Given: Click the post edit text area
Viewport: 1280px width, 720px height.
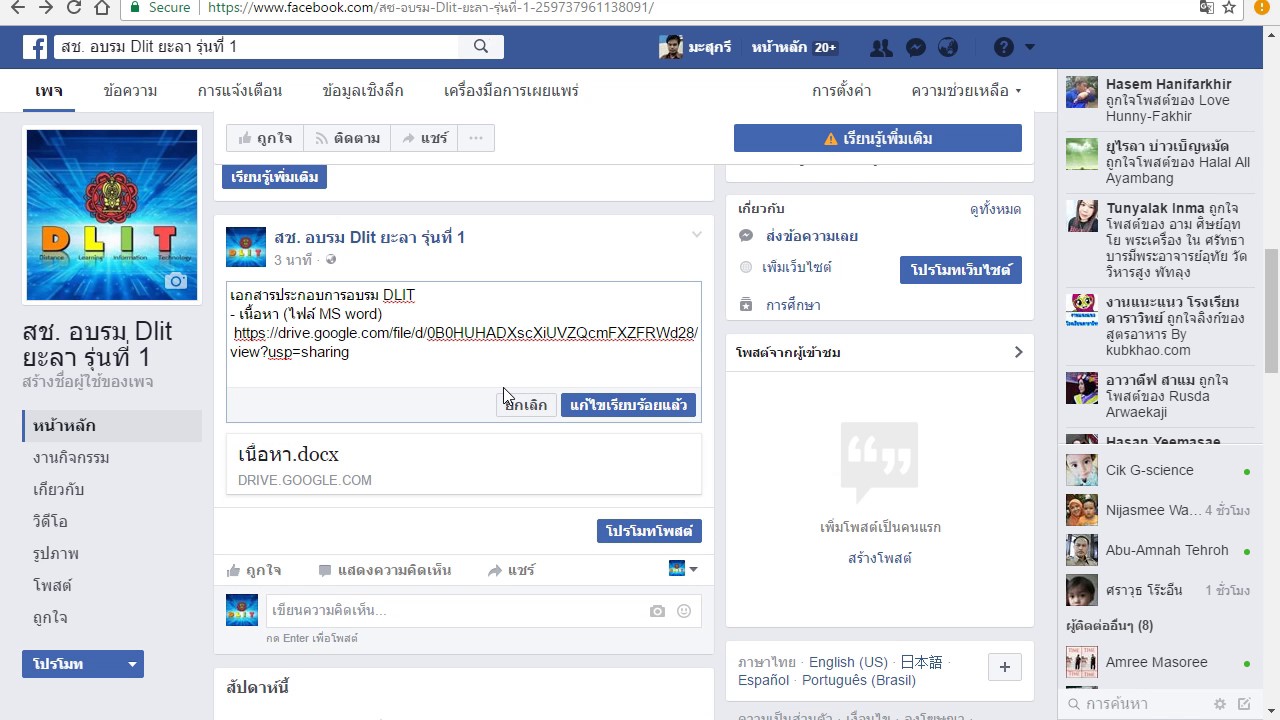Looking at the screenshot, I should pos(464,334).
